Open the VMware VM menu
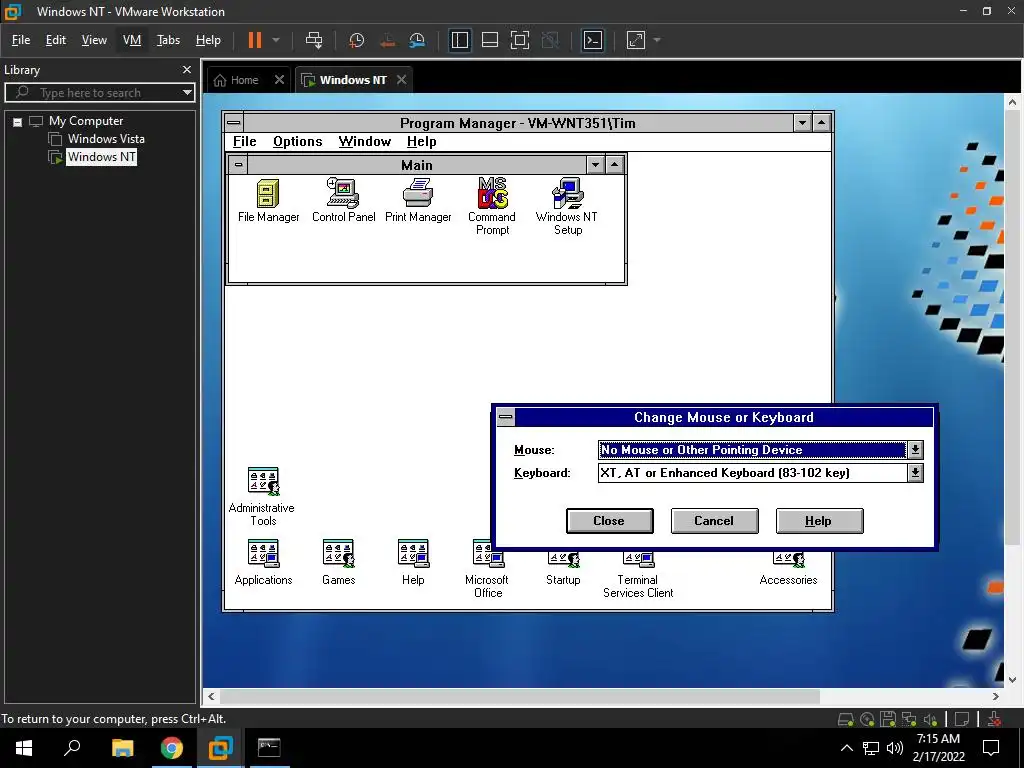 click(132, 40)
